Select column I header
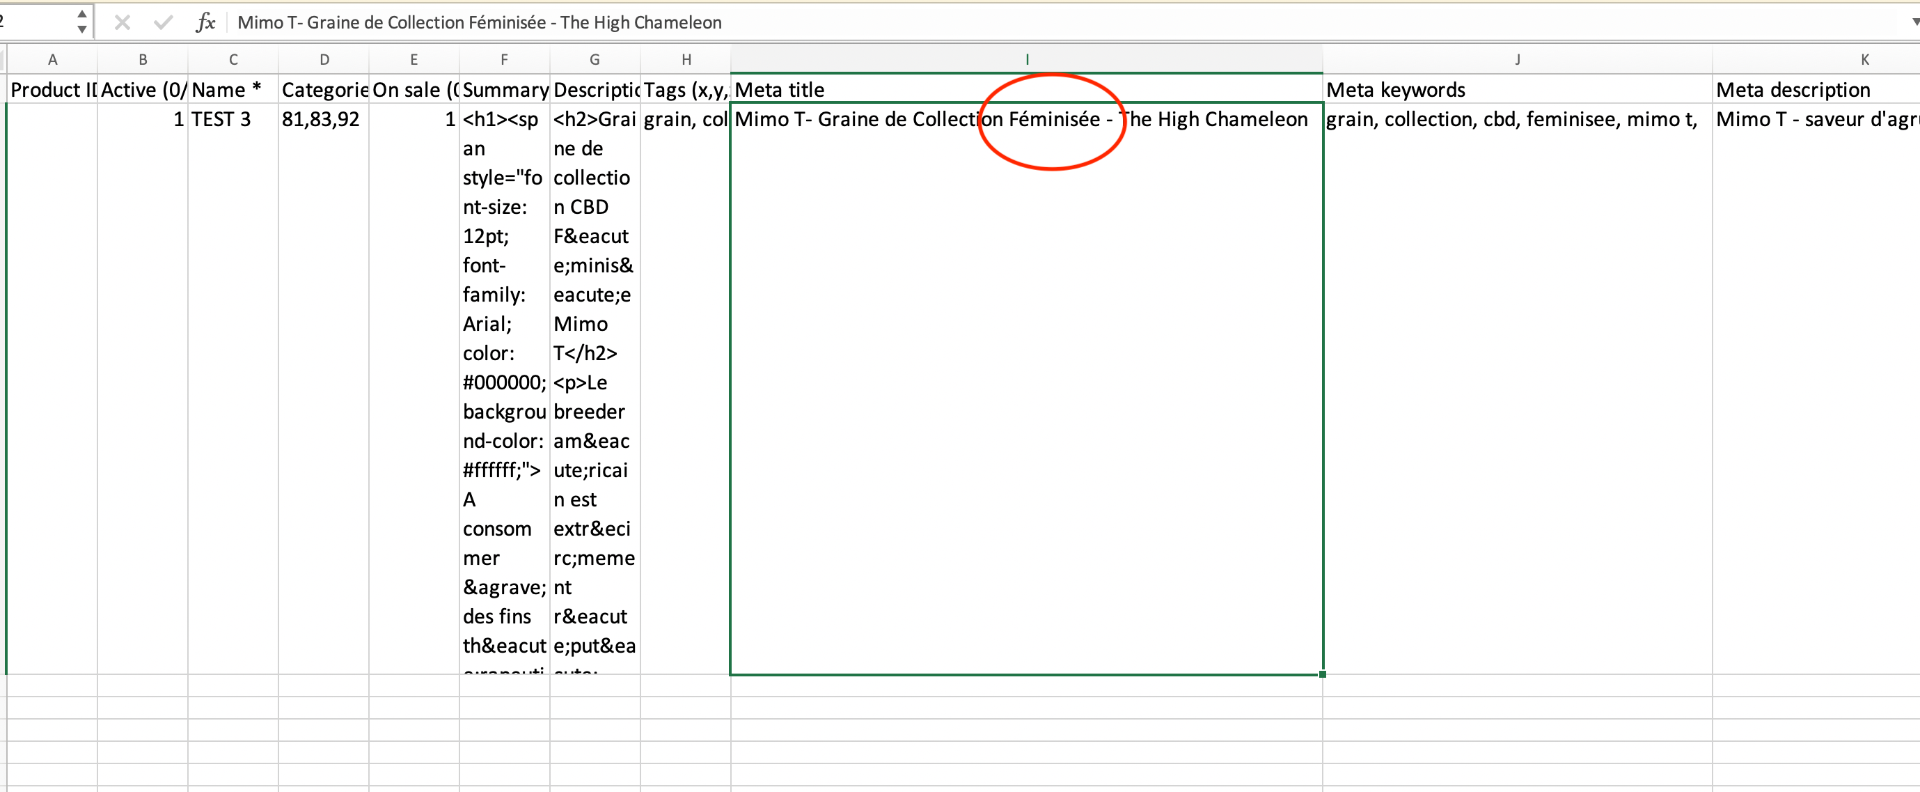This screenshot has width=1920, height=792. tap(1027, 60)
